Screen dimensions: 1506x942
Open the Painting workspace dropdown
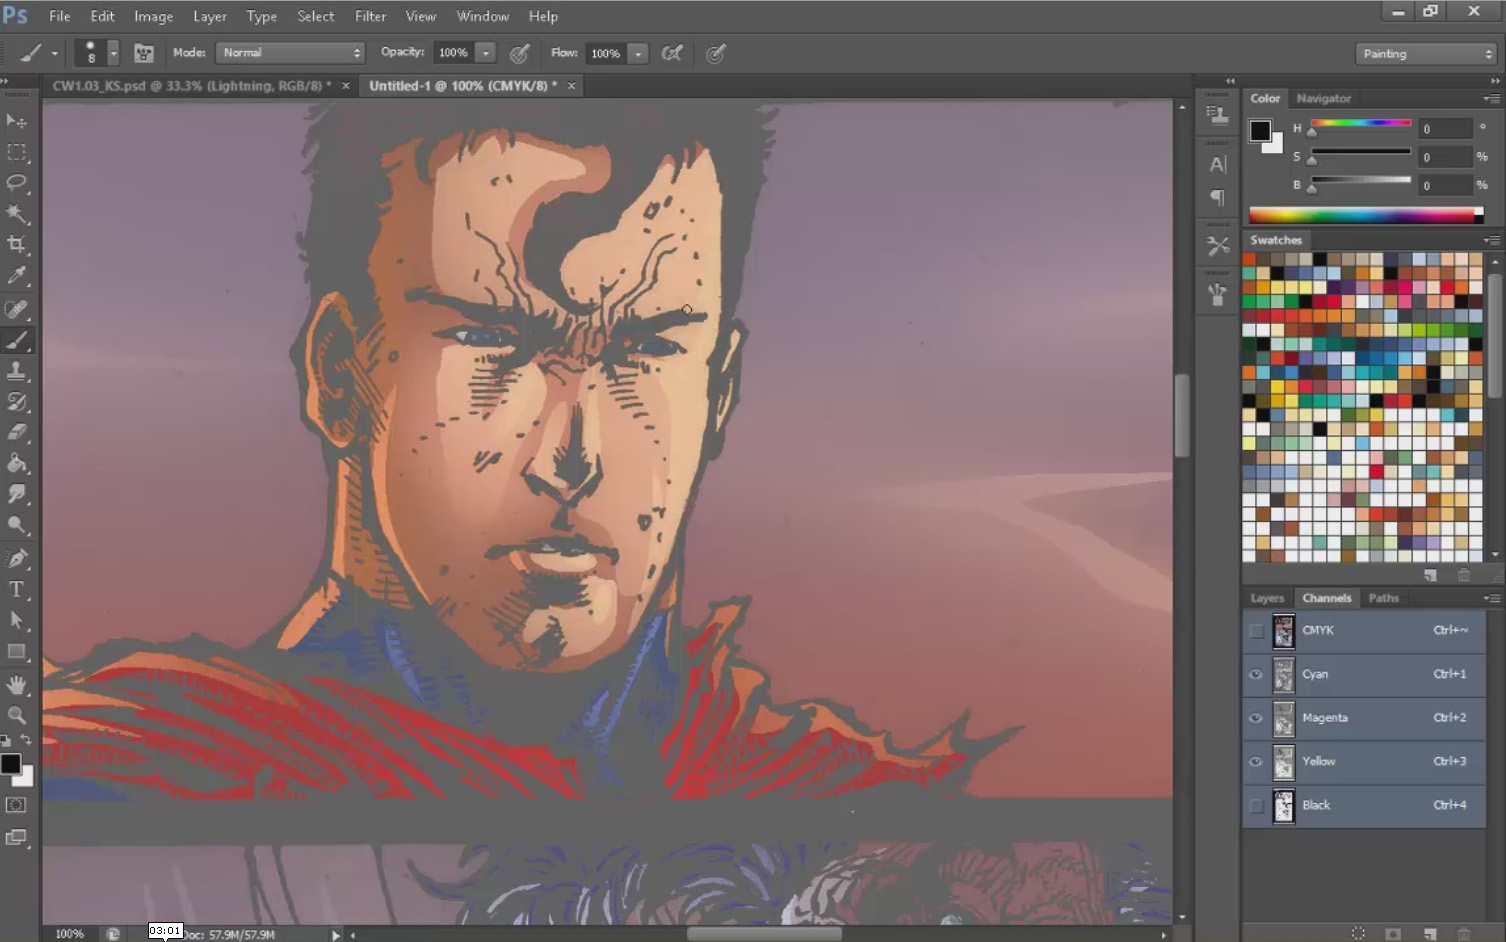pyautogui.click(x=1426, y=54)
